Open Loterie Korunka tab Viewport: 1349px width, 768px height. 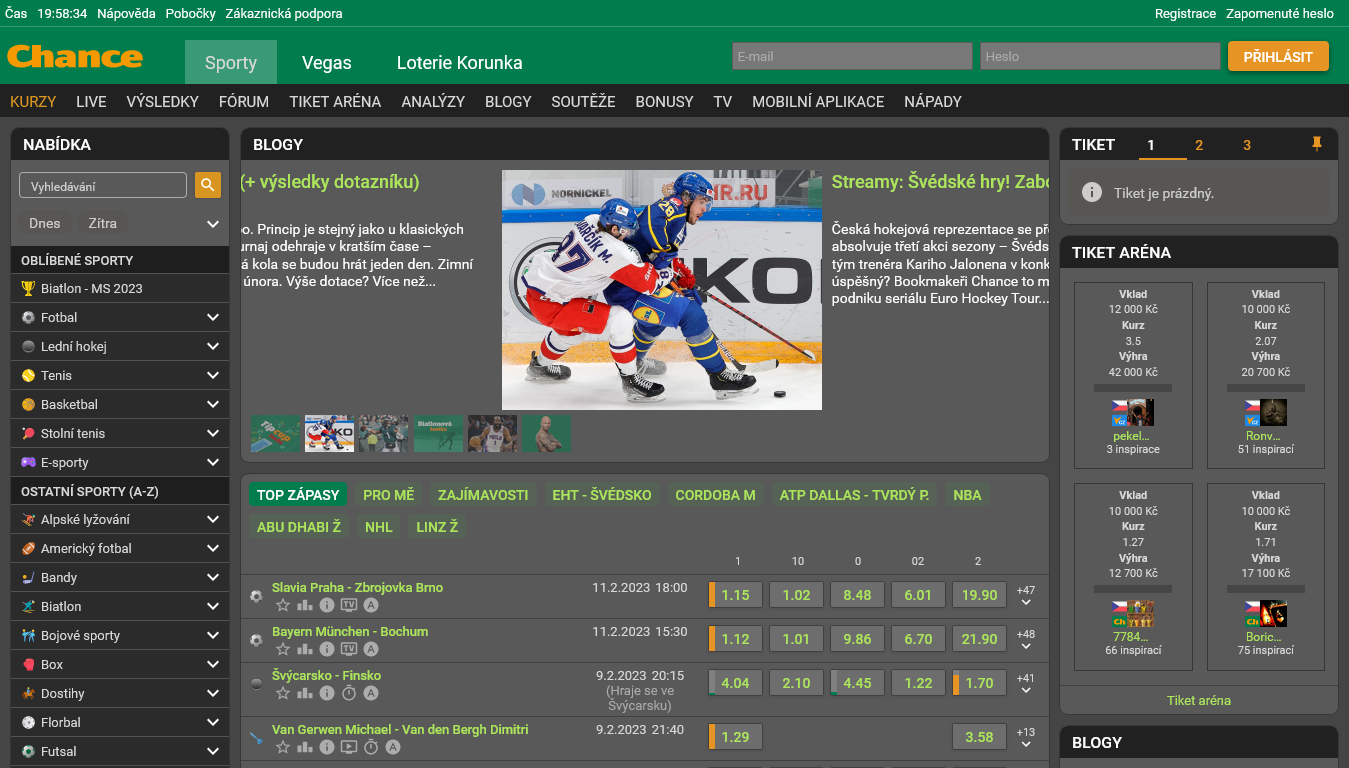click(459, 62)
